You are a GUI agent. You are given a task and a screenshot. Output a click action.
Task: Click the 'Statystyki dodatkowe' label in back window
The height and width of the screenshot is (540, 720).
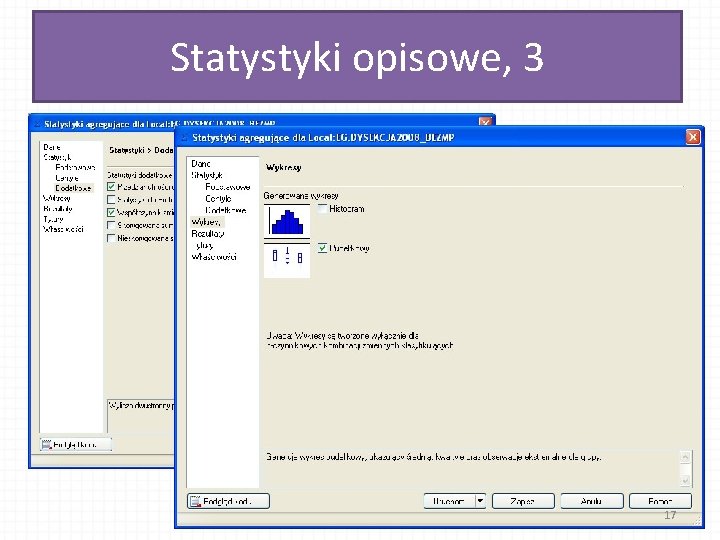pyautogui.click(x=140, y=175)
